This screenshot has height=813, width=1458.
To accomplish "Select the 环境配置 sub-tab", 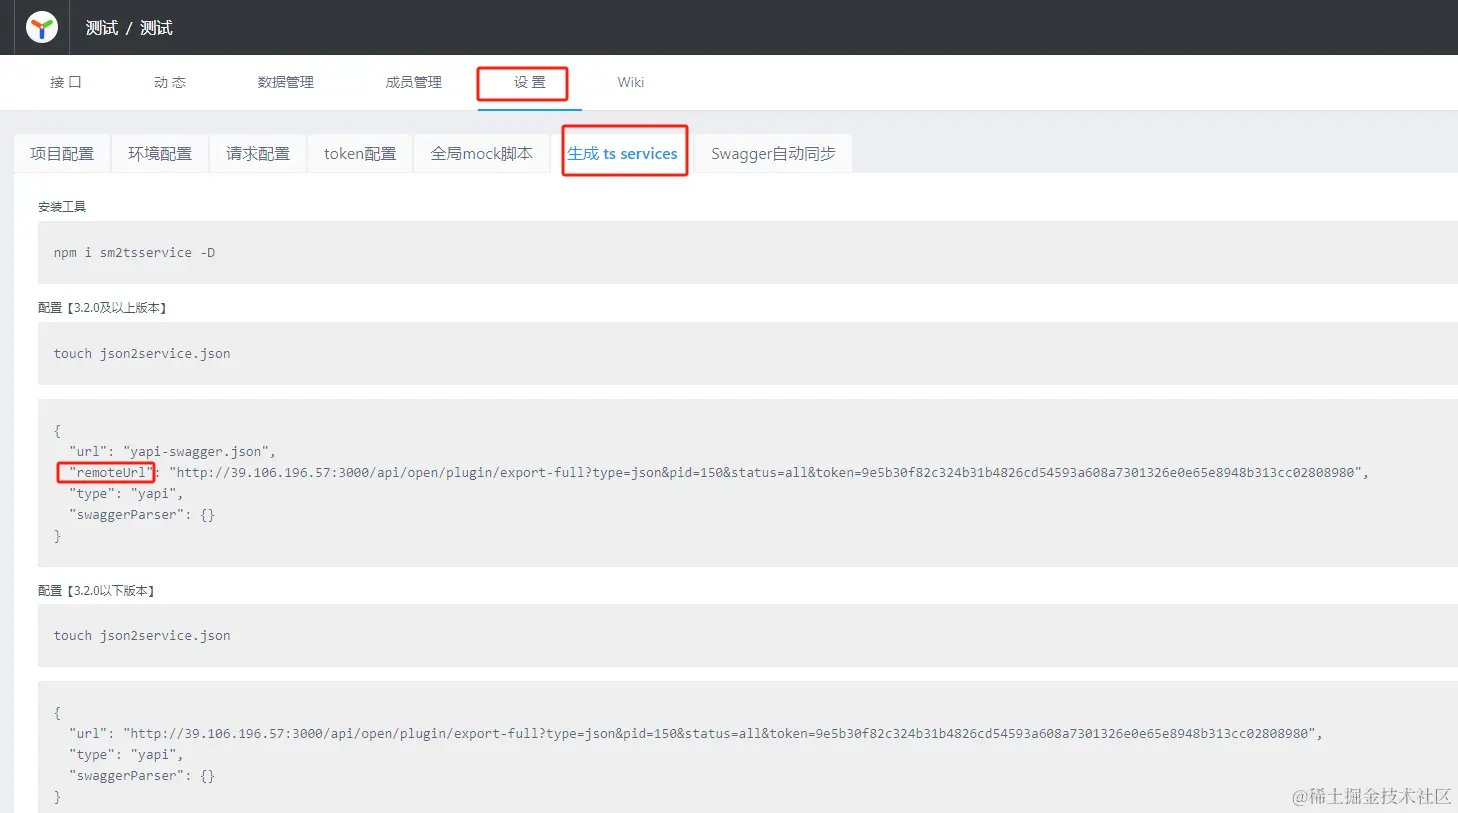I will pos(160,153).
